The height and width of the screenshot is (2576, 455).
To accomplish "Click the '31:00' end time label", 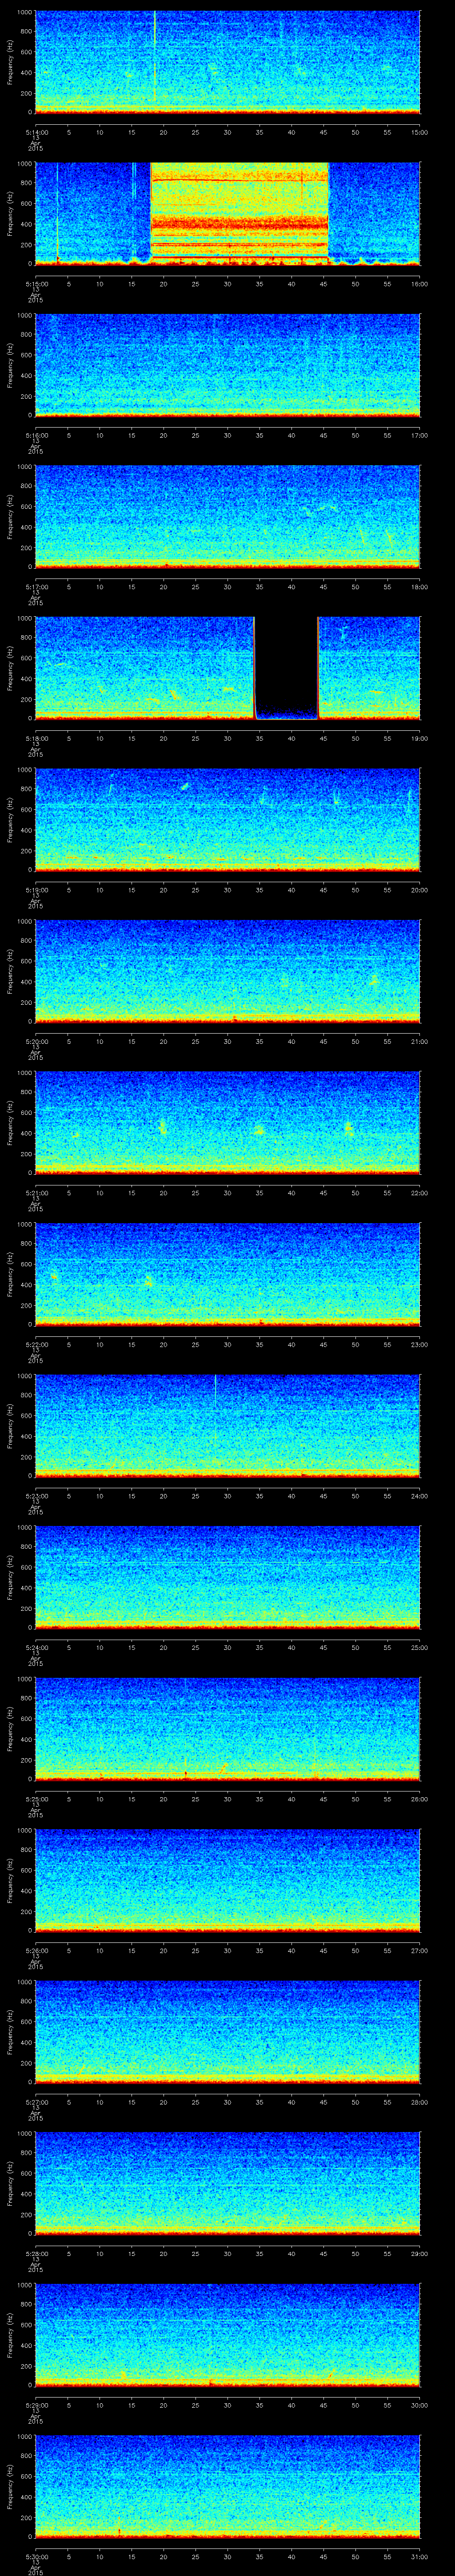I will (419, 2556).
